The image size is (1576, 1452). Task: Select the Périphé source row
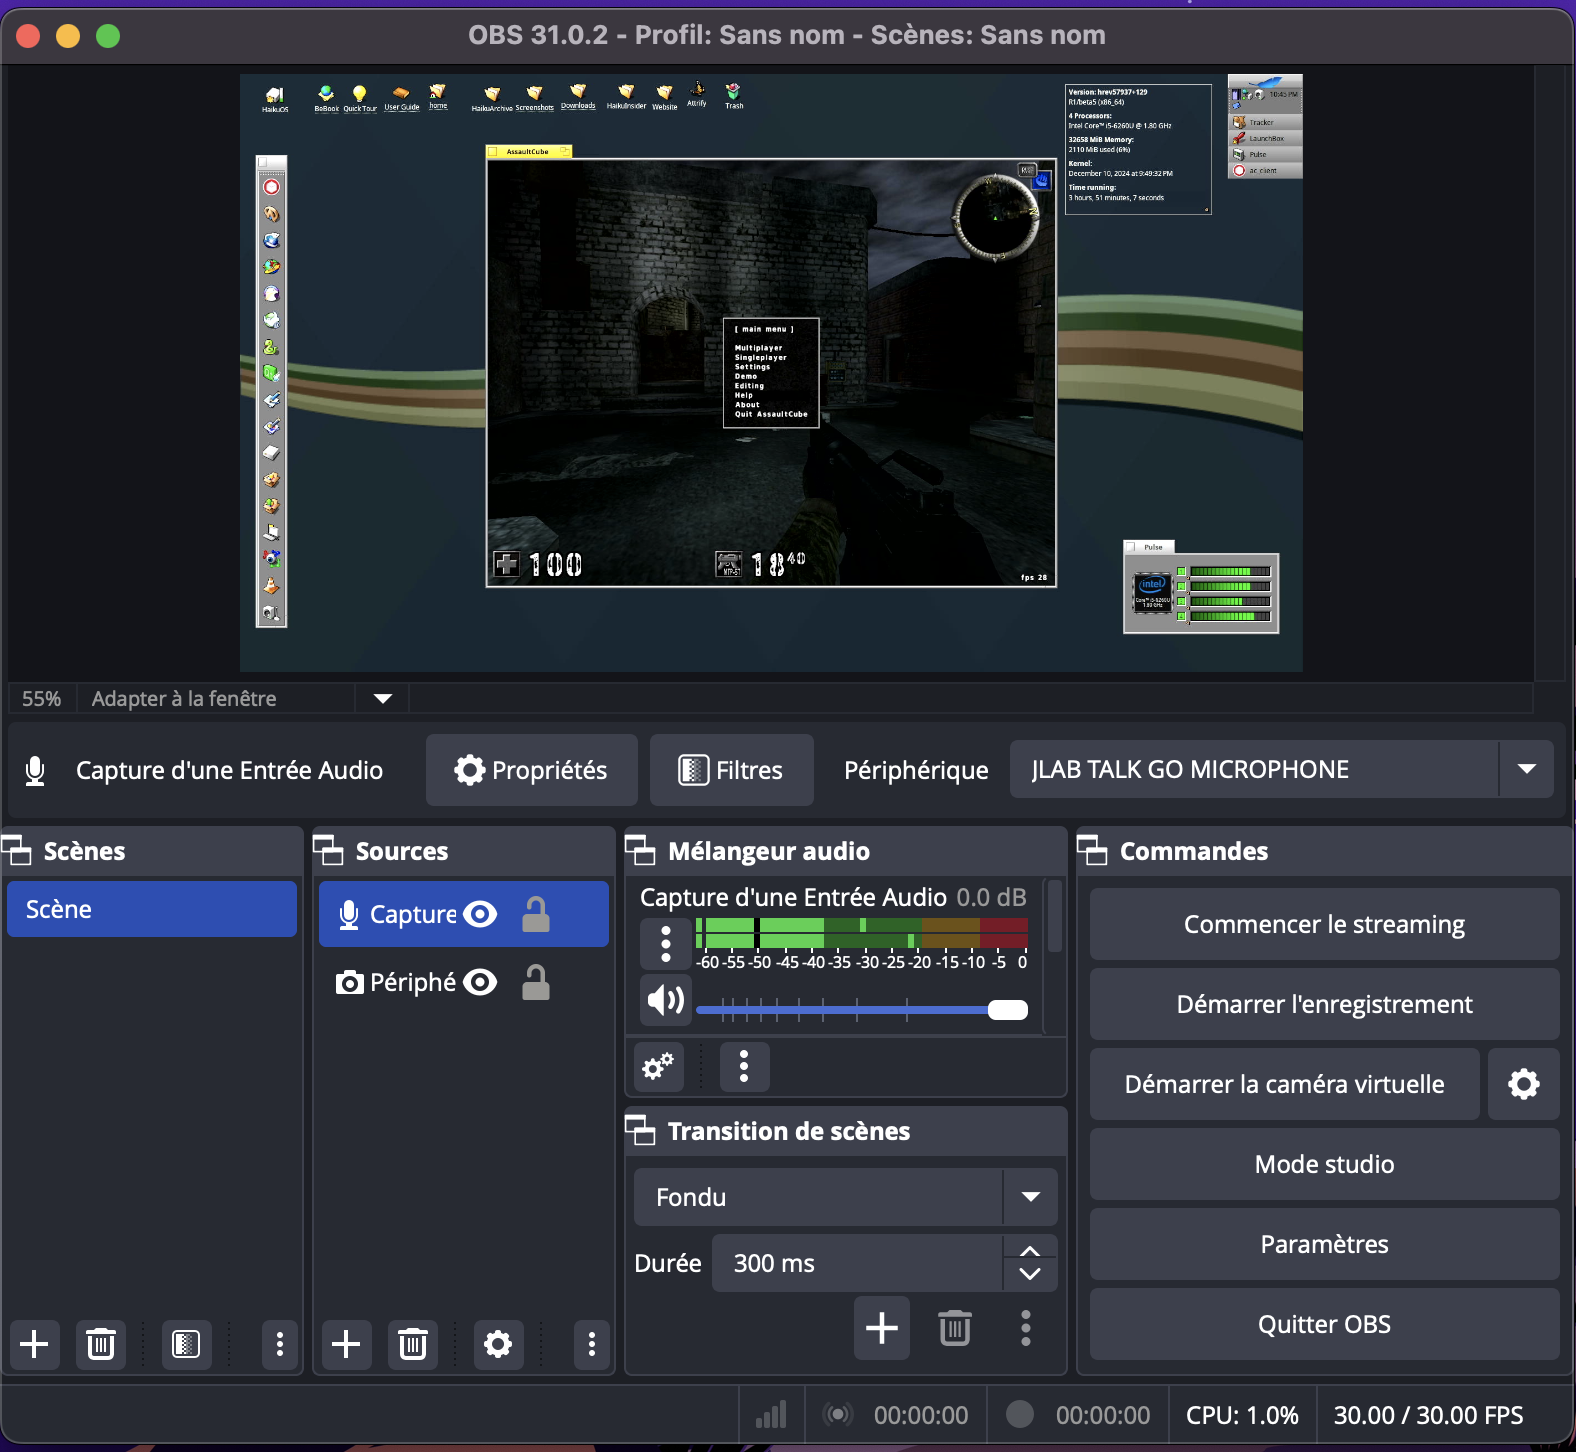tap(464, 982)
